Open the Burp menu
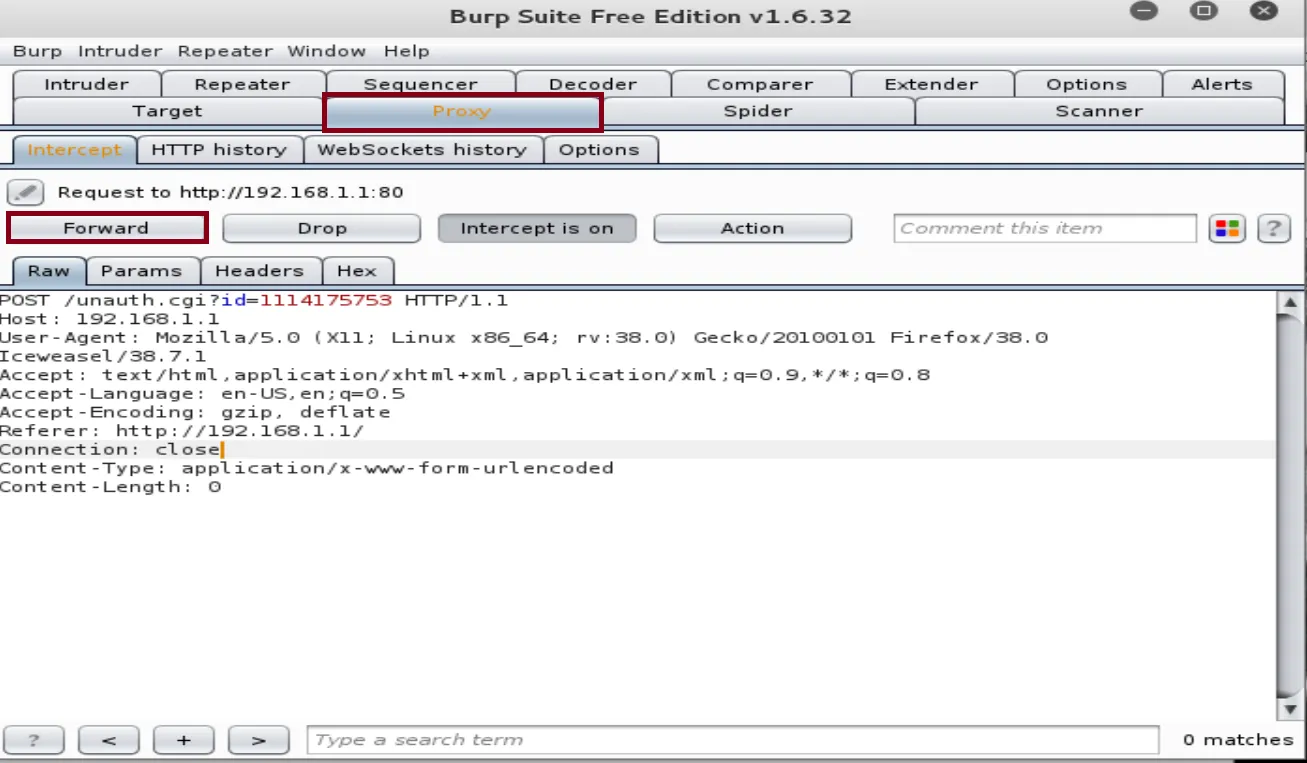 tap(37, 51)
